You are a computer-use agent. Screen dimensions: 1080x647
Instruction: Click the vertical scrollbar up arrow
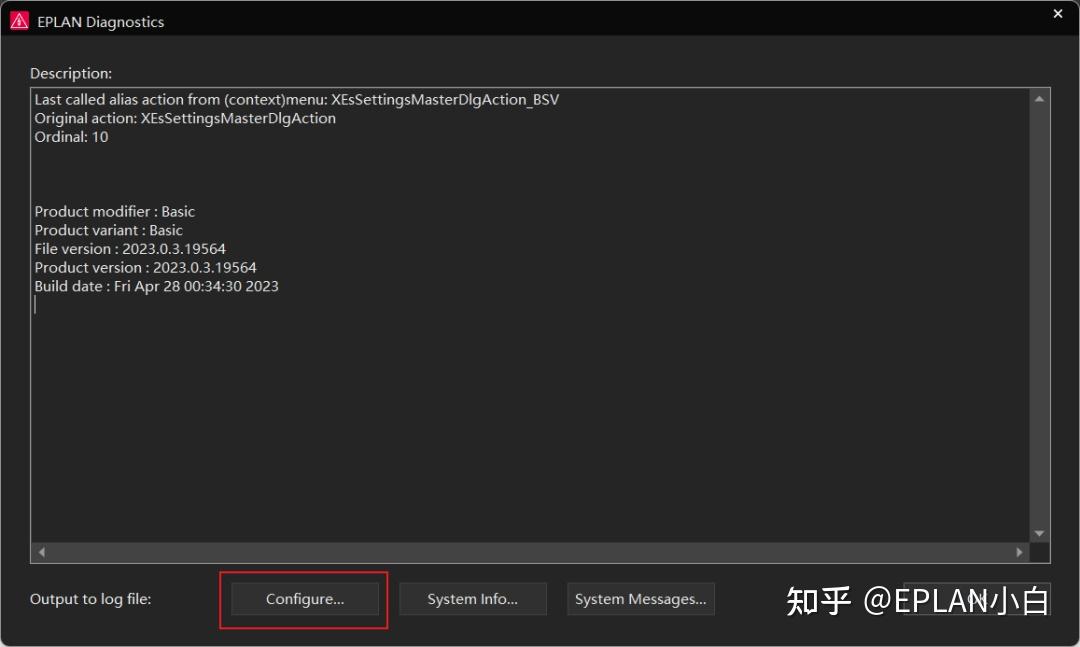1039,99
